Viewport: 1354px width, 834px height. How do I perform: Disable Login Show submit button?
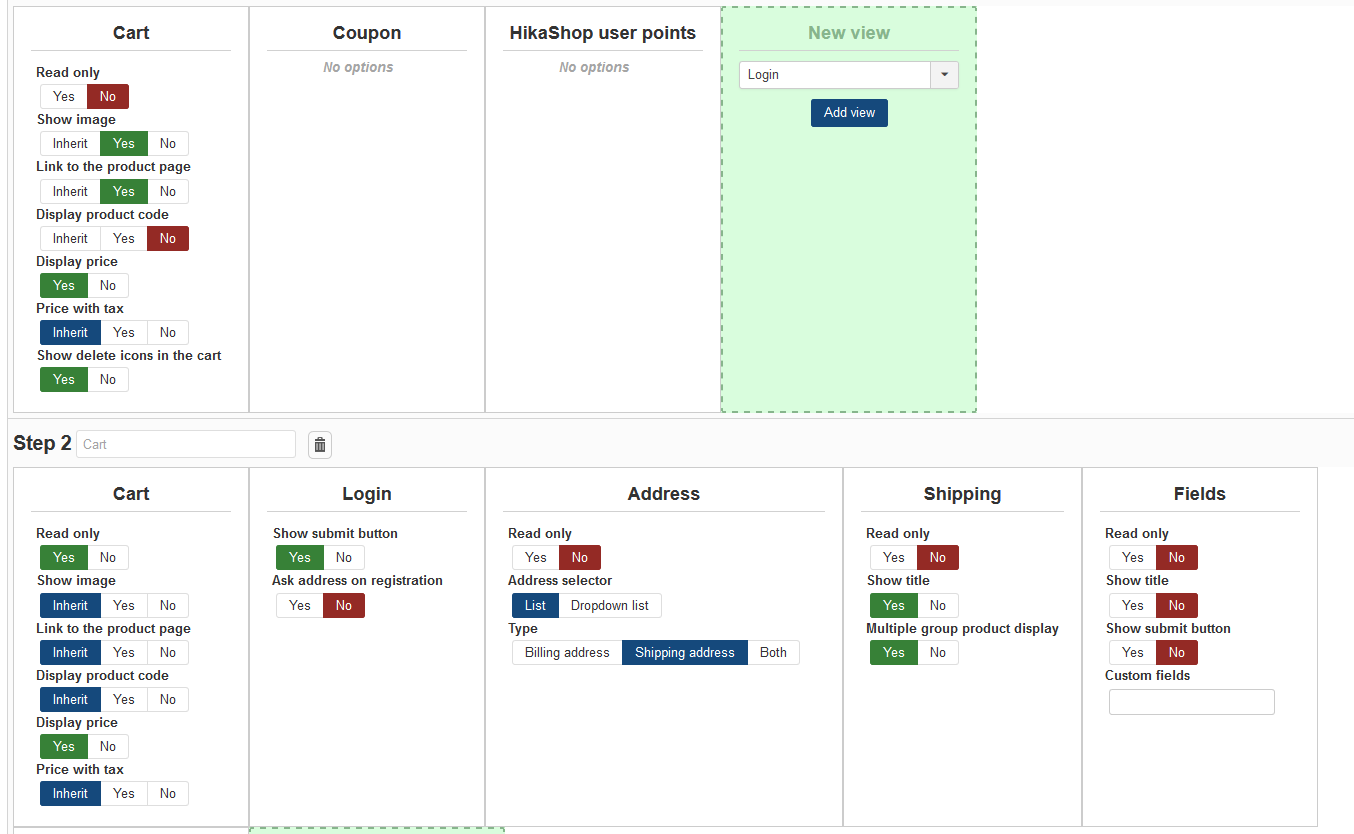[344, 558]
